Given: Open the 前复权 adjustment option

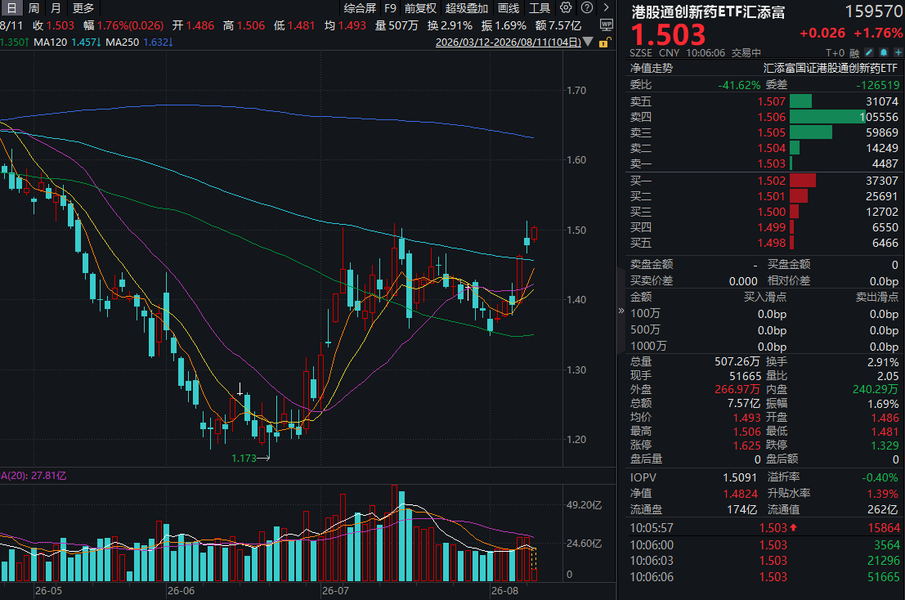Looking at the screenshot, I should (x=420, y=8).
